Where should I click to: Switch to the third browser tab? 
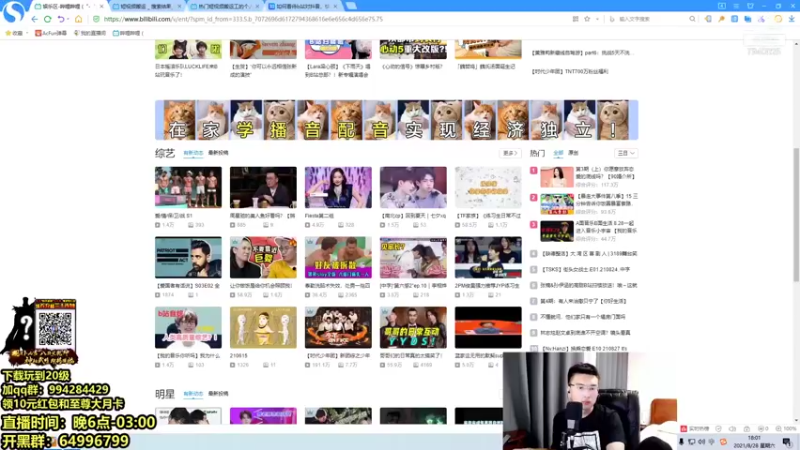point(223,6)
